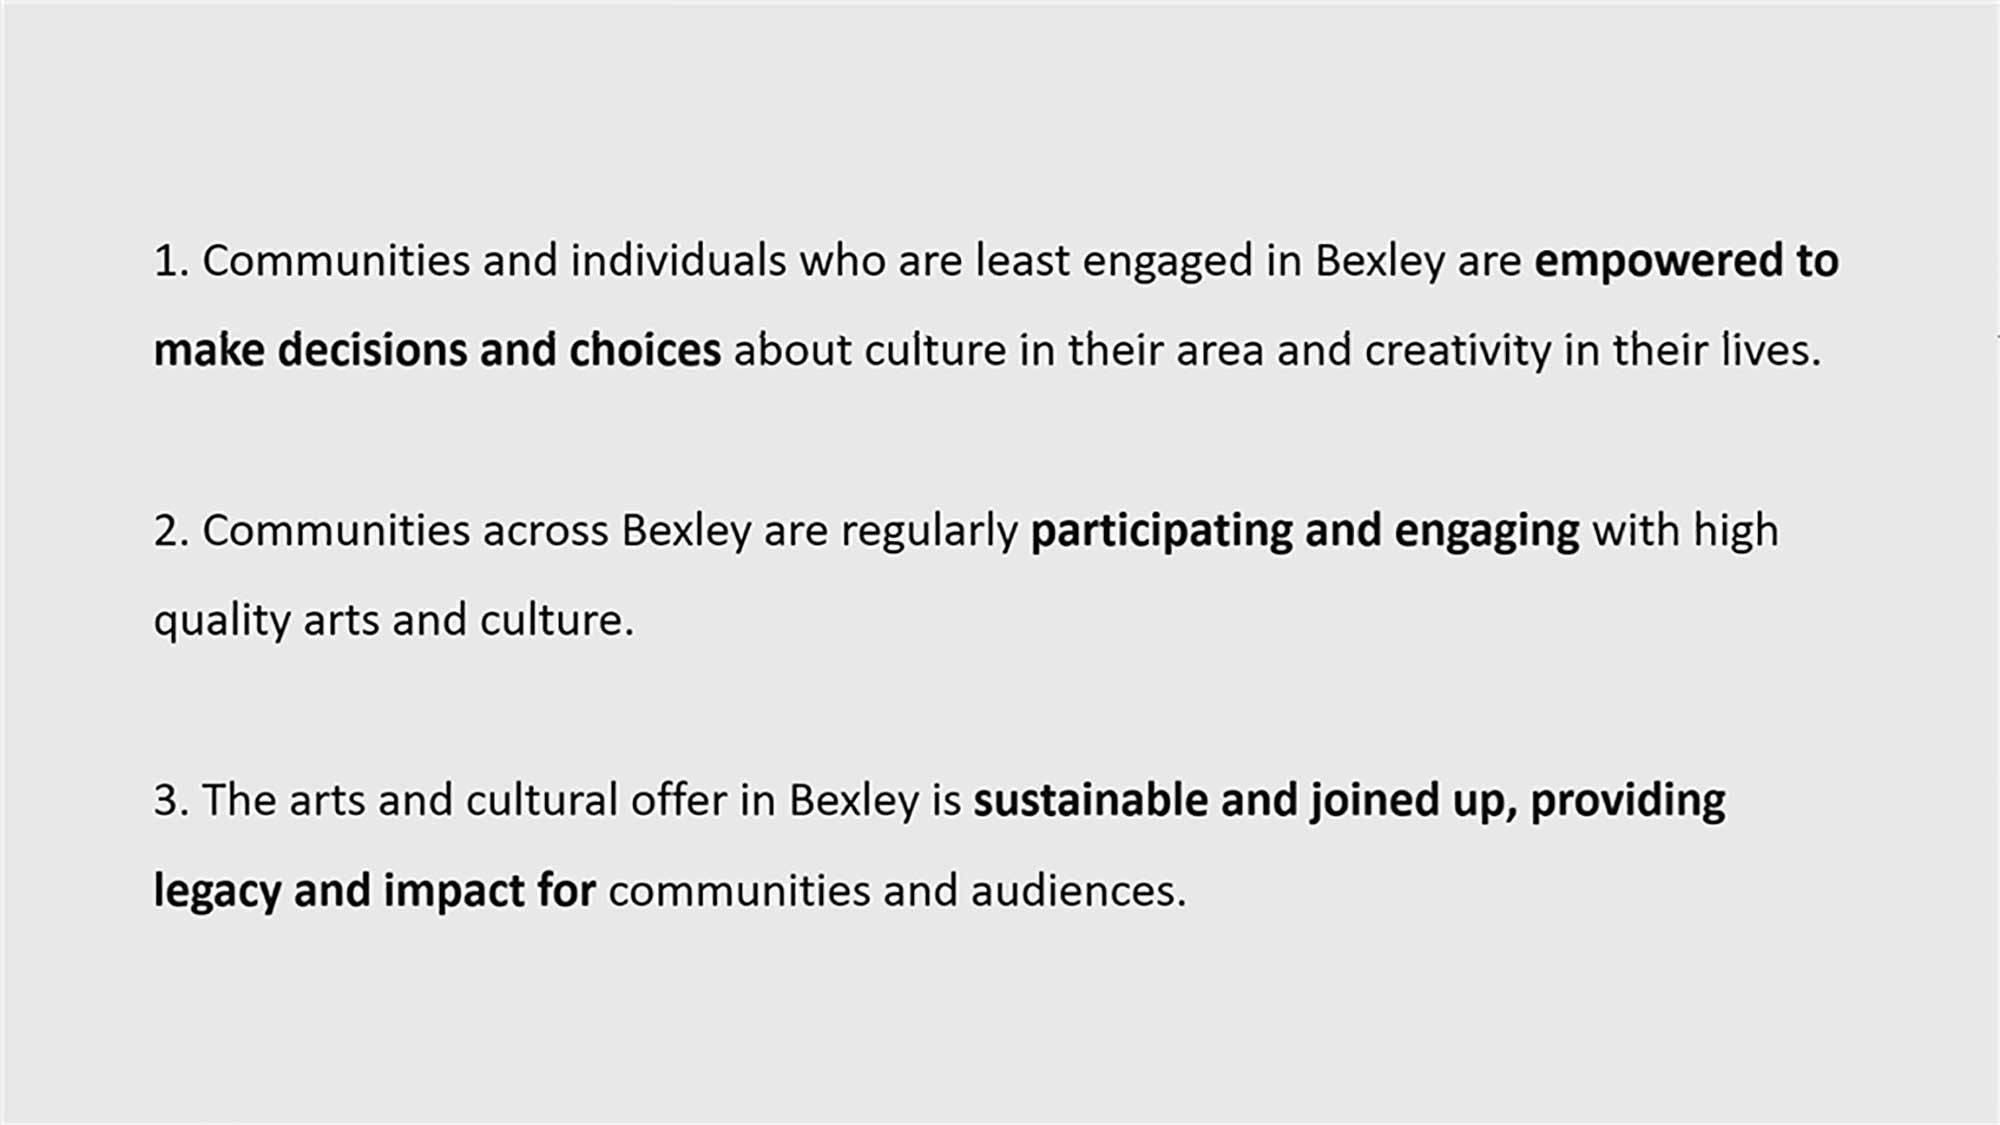Click the words "with high" in point two

(x=1685, y=531)
